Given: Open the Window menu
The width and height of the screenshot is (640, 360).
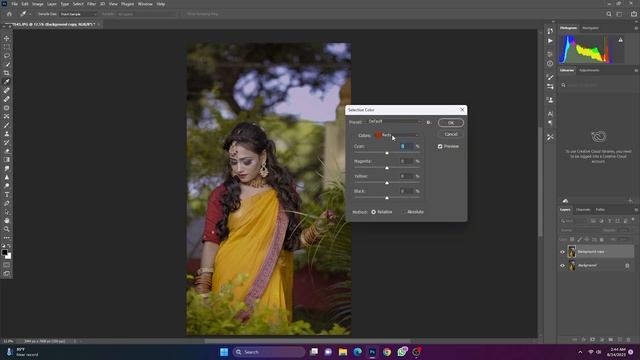Looking at the screenshot, I should (x=145, y=4).
